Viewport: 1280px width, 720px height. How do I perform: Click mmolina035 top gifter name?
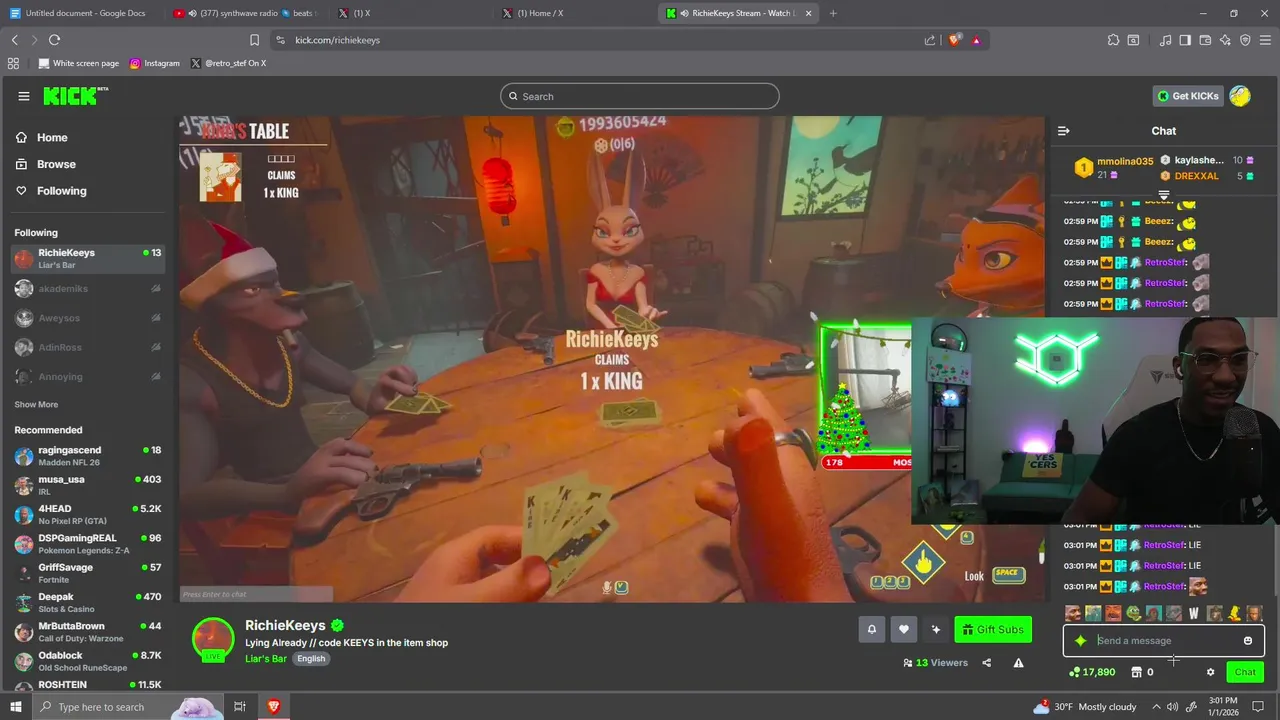point(1125,161)
